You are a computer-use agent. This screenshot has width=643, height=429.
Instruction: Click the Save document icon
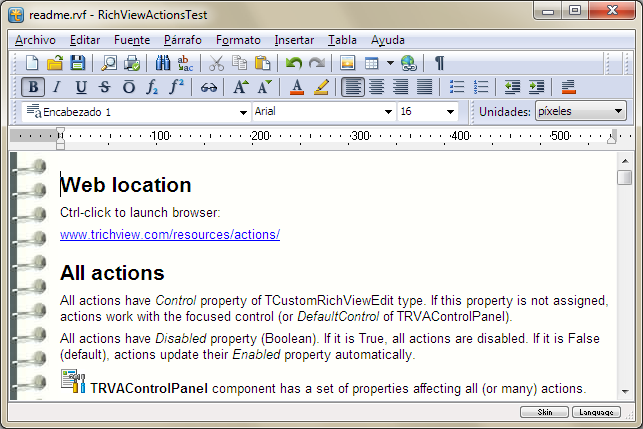point(77,63)
